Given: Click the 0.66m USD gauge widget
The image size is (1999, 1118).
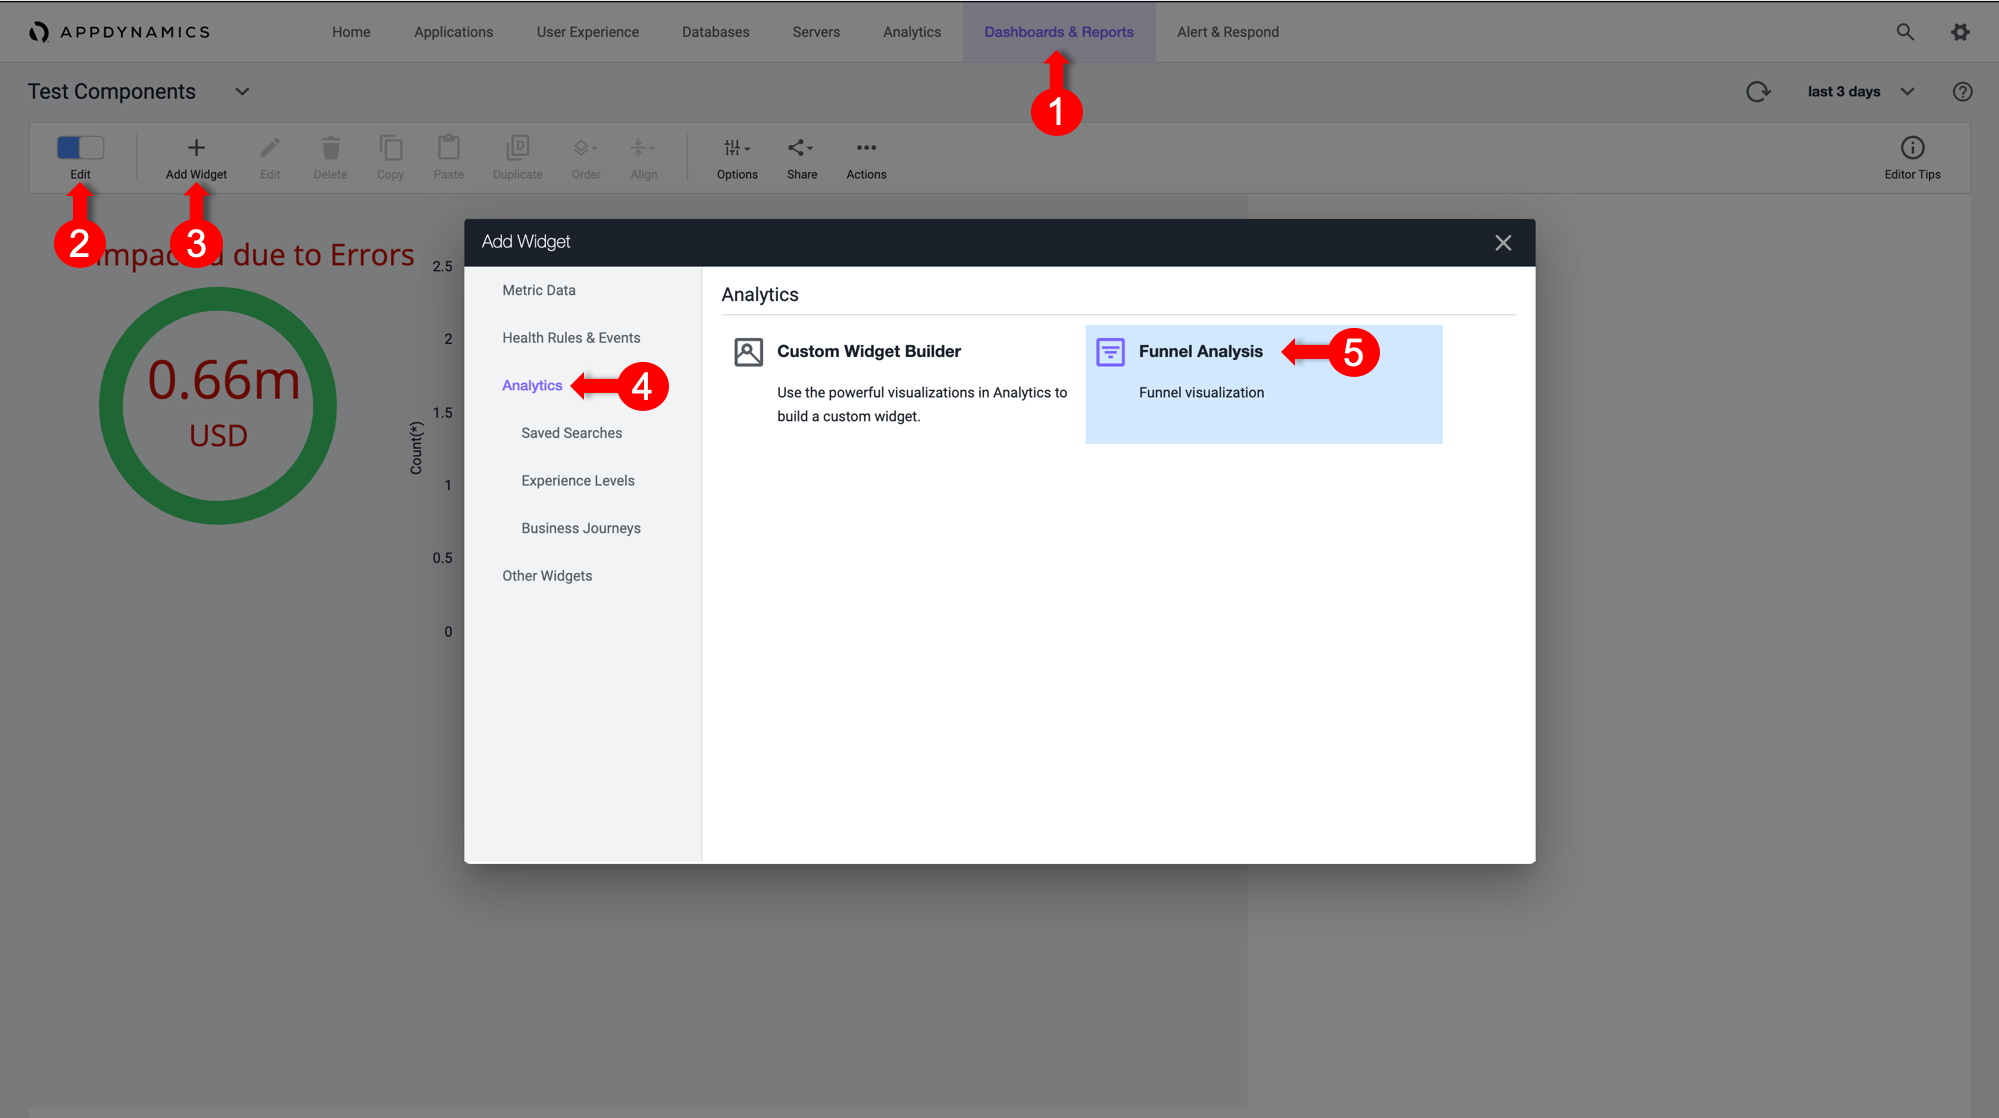Looking at the screenshot, I should pos(218,406).
